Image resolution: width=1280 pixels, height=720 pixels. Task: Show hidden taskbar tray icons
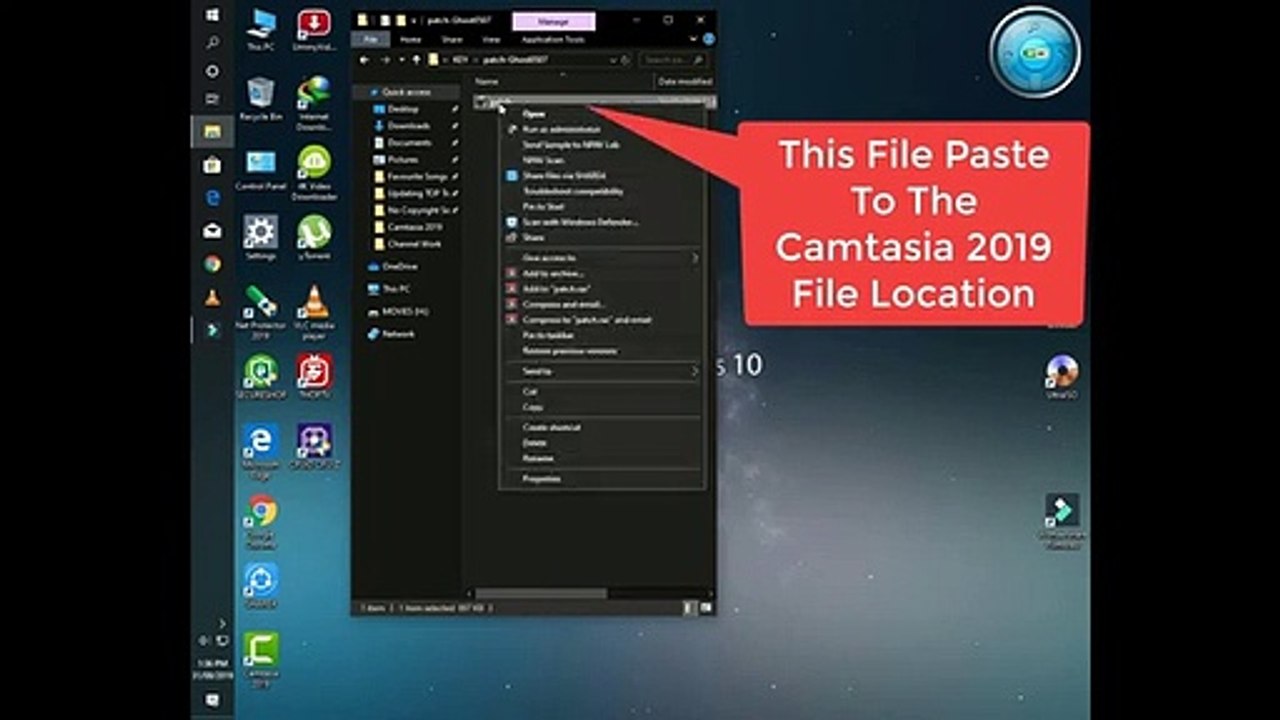[222, 624]
